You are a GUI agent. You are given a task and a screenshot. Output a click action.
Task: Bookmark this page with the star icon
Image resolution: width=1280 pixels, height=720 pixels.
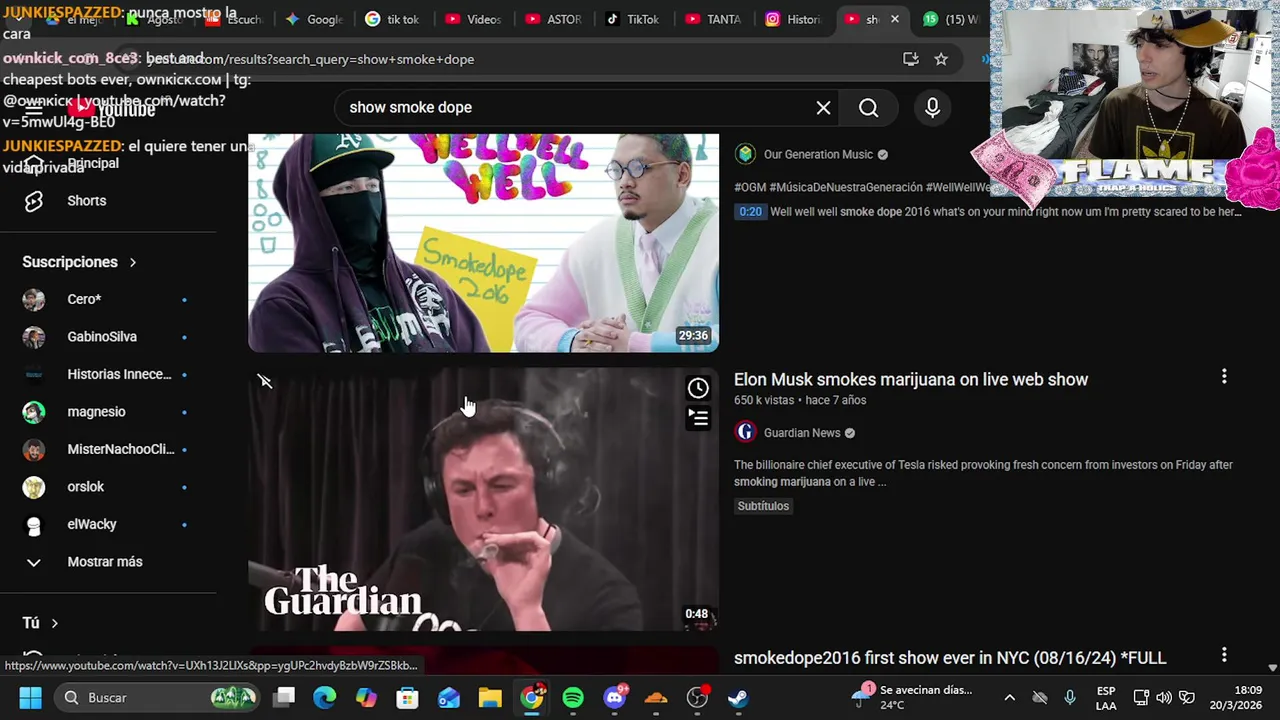(941, 59)
